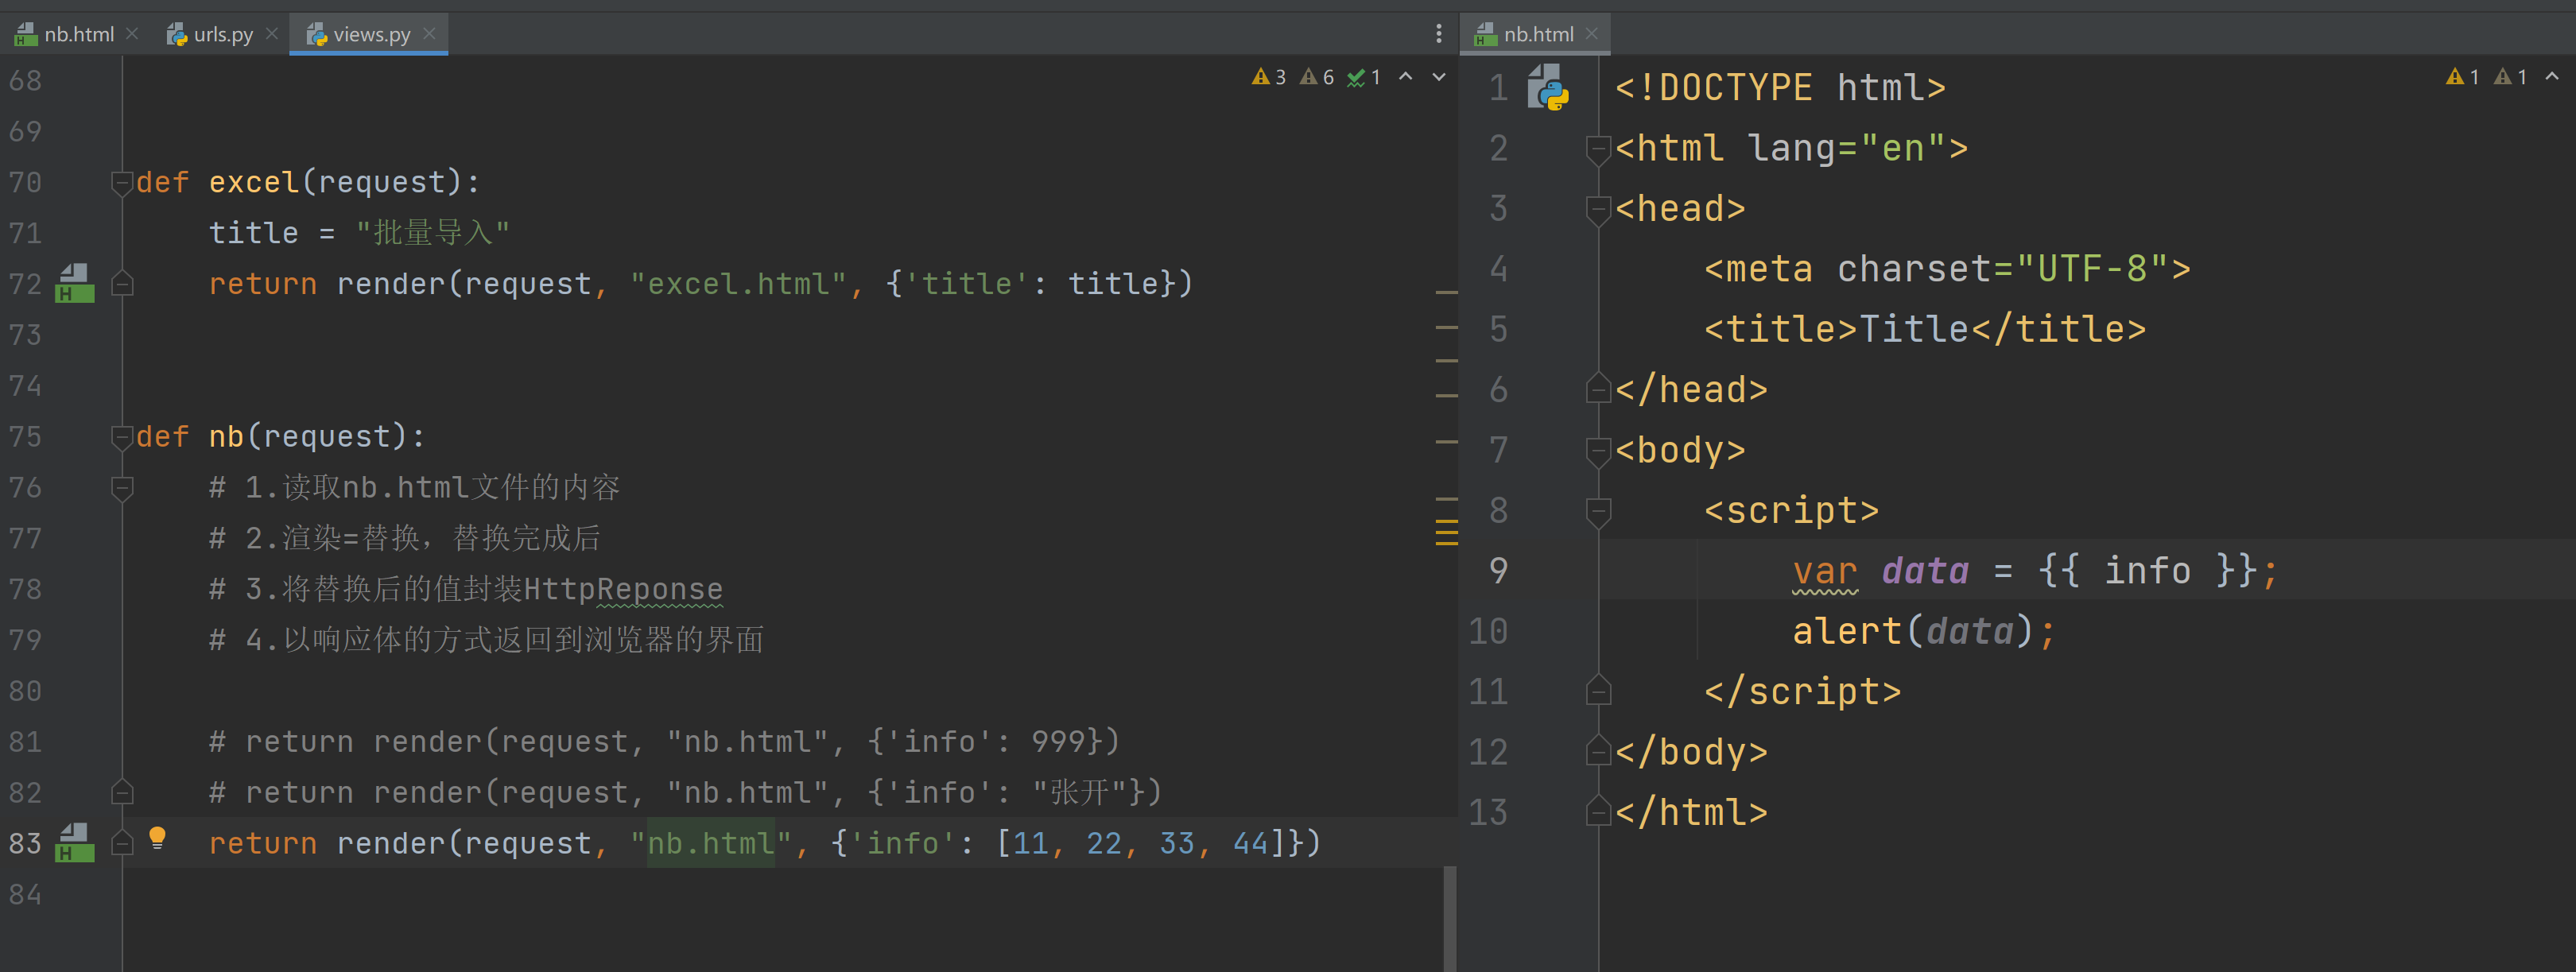Click the 3 warnings indicator in views.py

pos(1269,77)
